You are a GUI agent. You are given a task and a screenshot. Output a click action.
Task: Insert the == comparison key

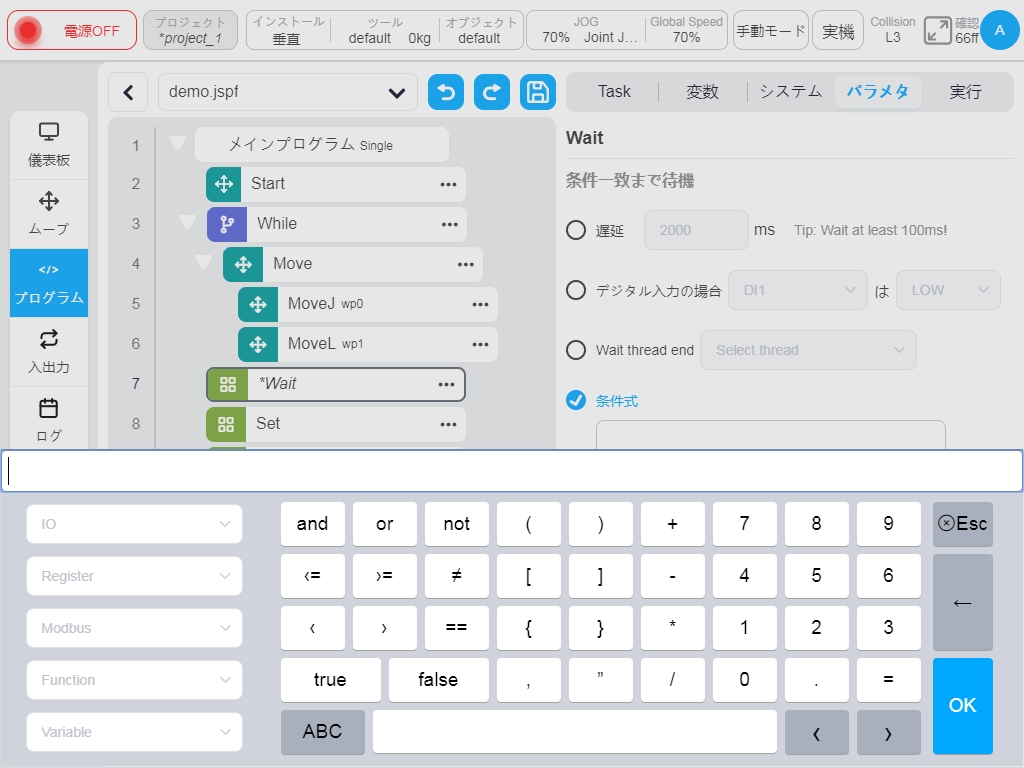pyautogui.click(x=456, y=628)
